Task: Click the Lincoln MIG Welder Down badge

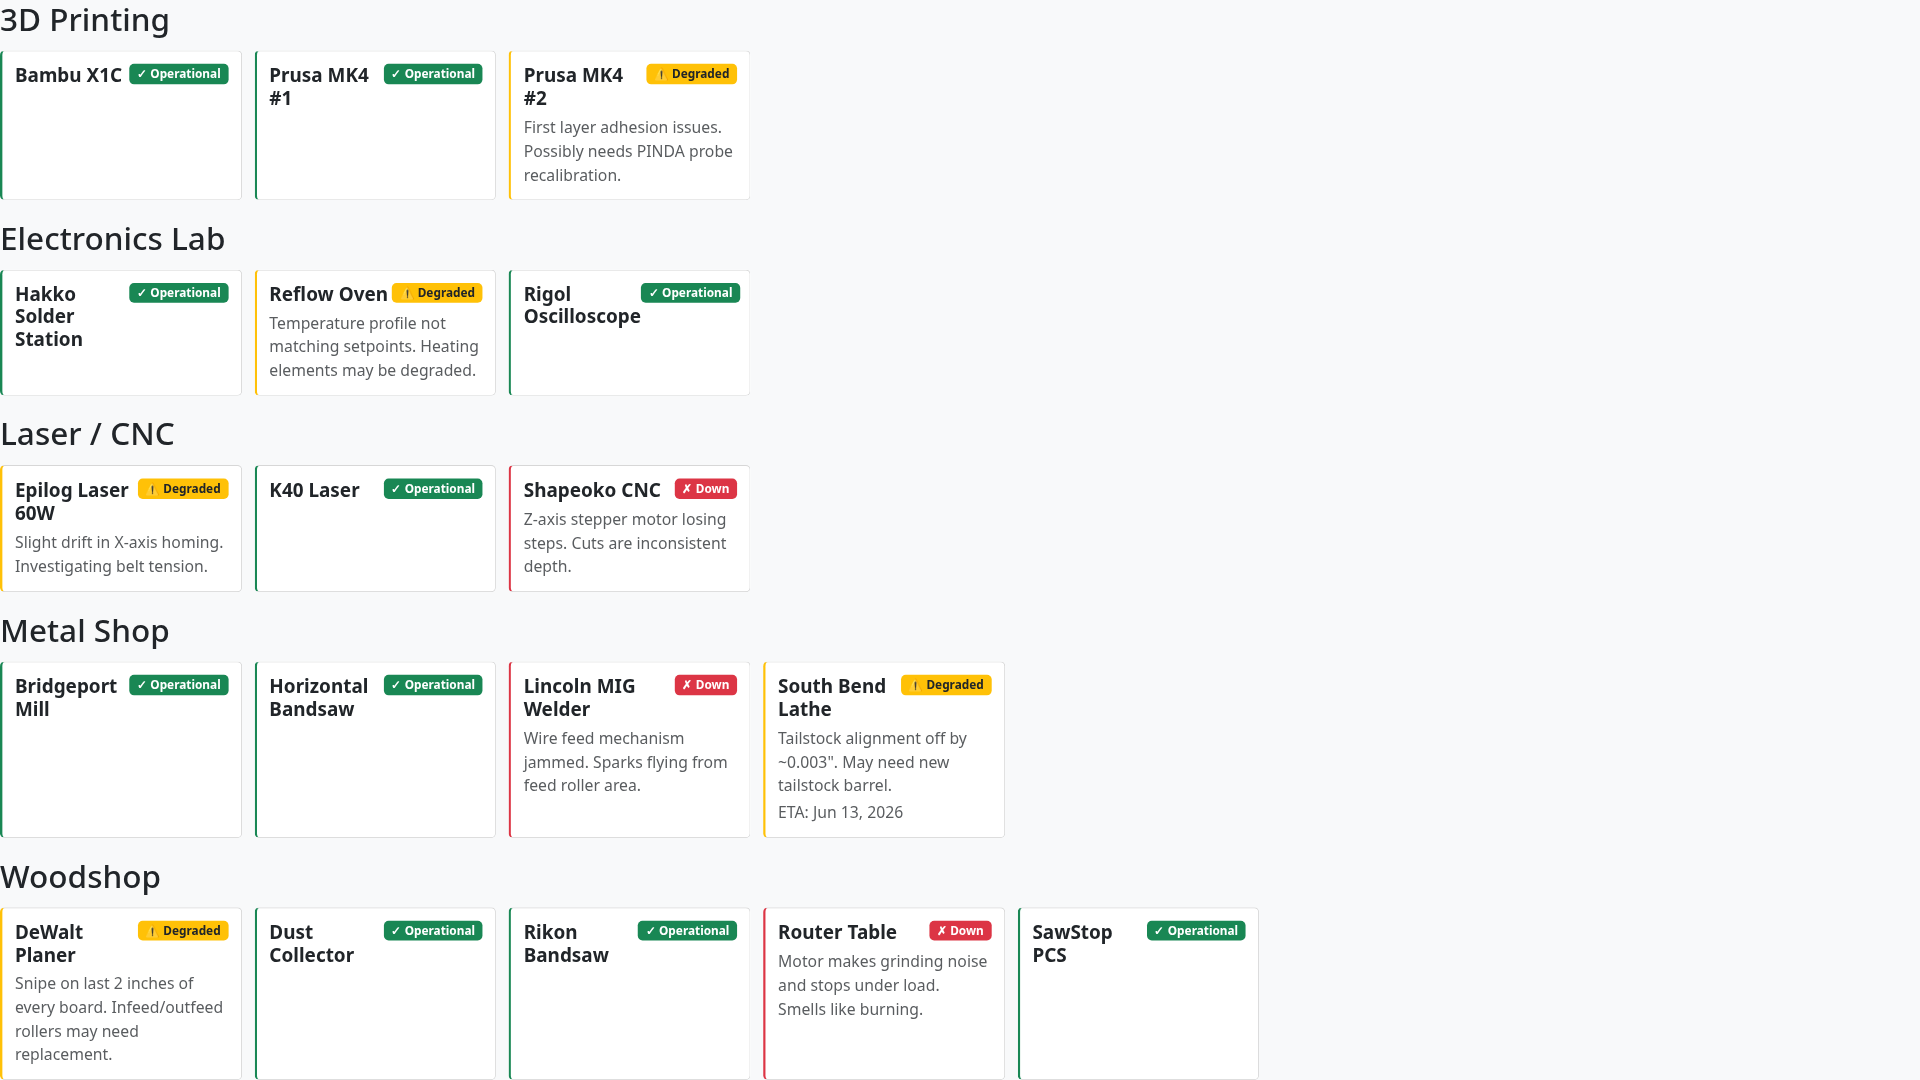Action: coord(706,685)
